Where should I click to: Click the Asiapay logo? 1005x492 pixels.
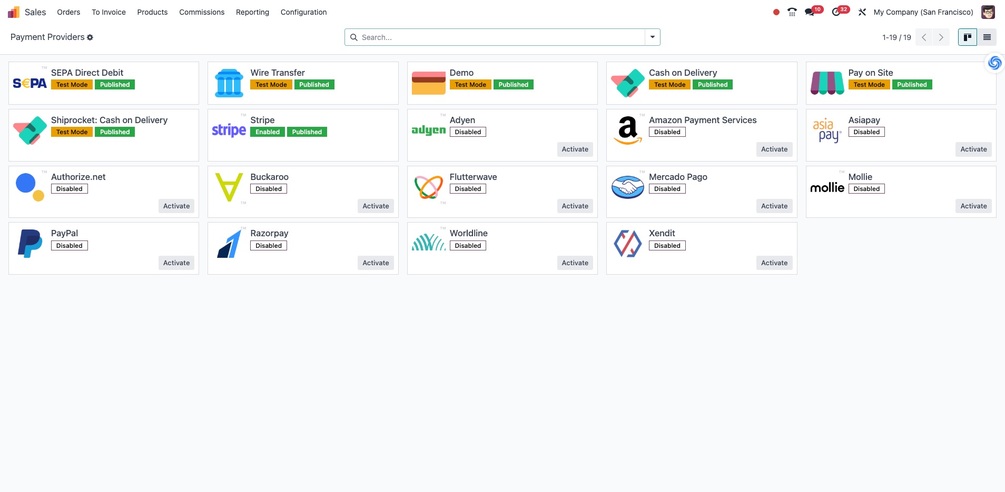click(827, 131)
